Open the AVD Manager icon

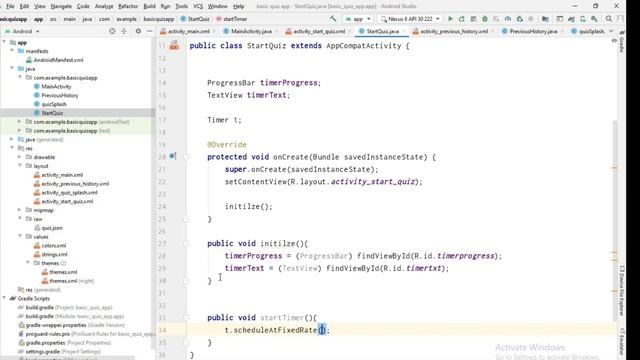coord(582,19)
